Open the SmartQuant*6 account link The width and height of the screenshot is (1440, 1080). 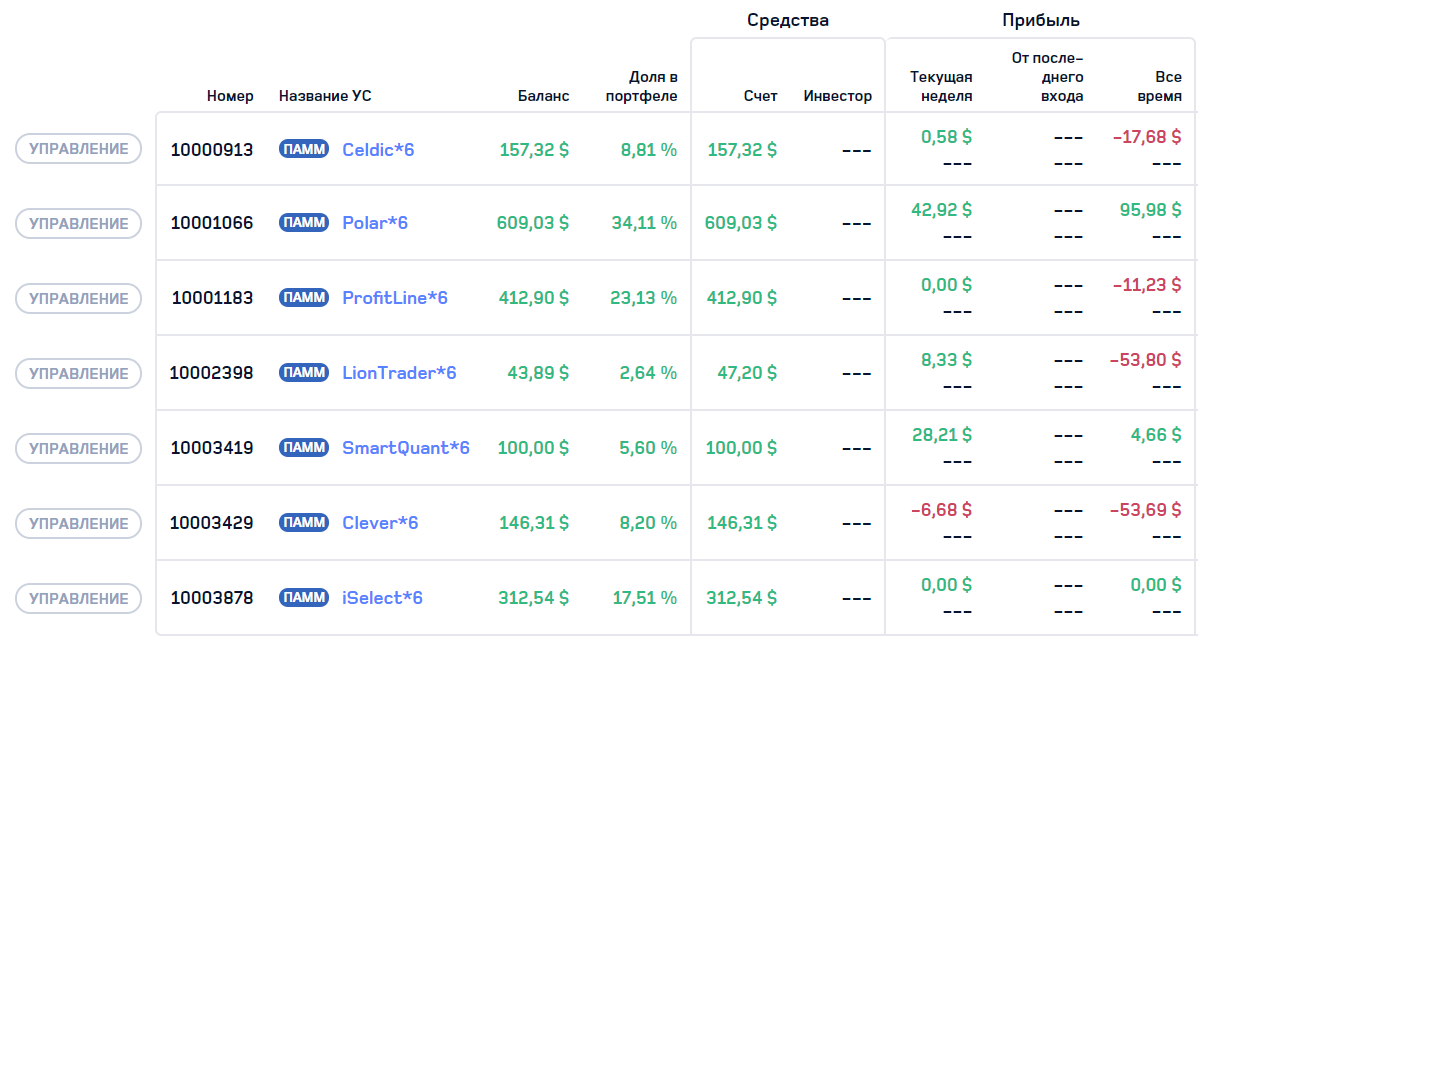(x=405, y=448)
